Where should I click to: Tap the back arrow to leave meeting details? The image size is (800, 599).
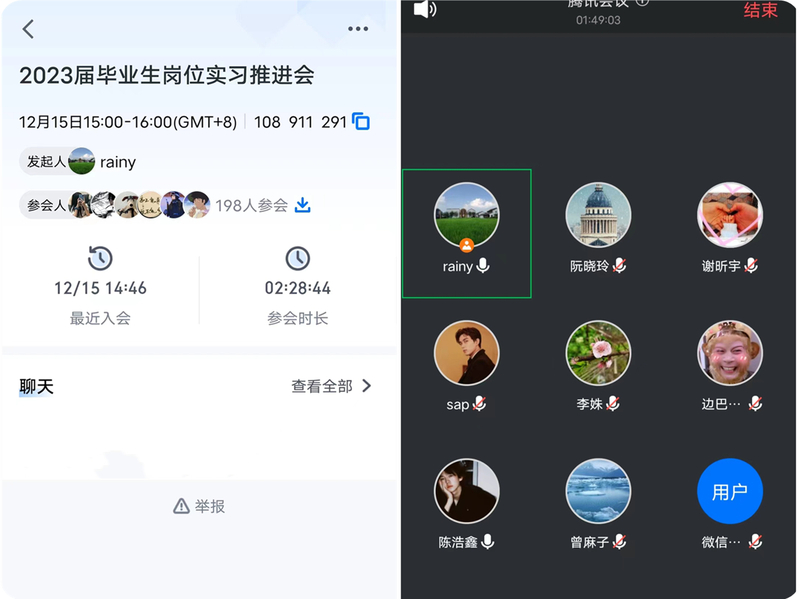click(28, 29)
